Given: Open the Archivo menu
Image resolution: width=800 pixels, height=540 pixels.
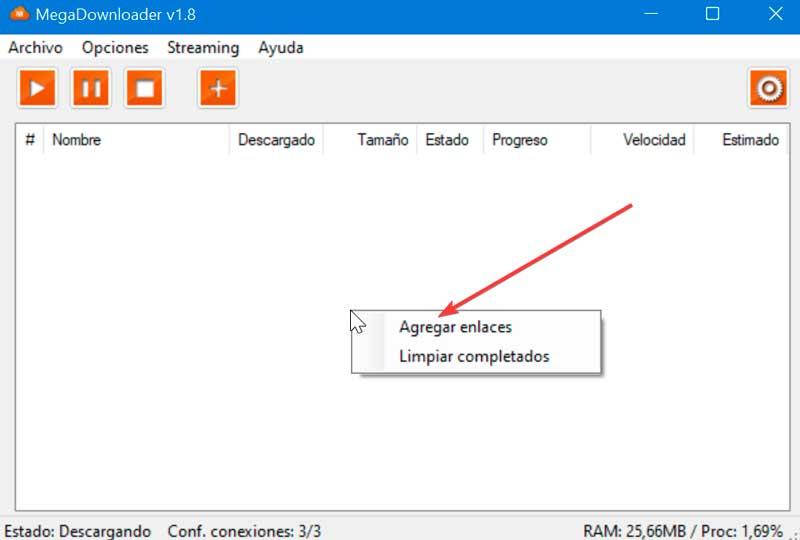Looking at the screenshot, I should pyautogui.click(x=35, y=47).
